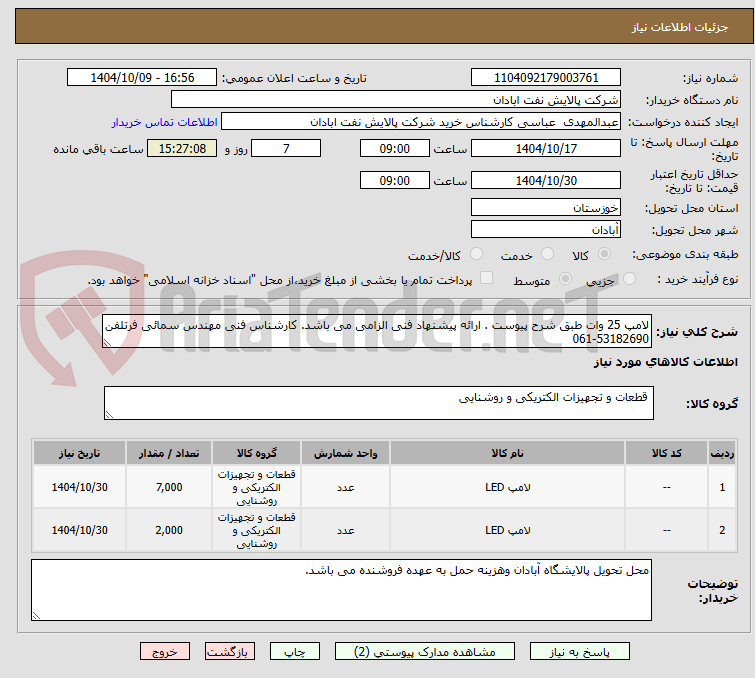Click the نام کالا column header

coord(508,453)
